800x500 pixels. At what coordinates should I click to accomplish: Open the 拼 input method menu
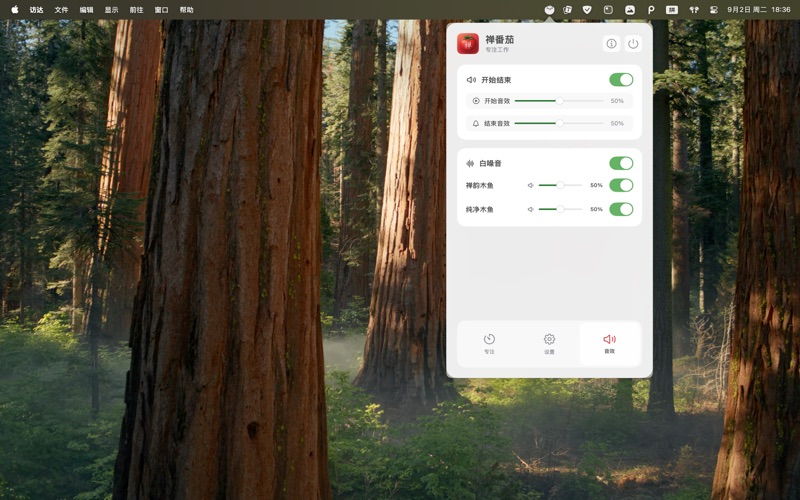coord(672,9)
